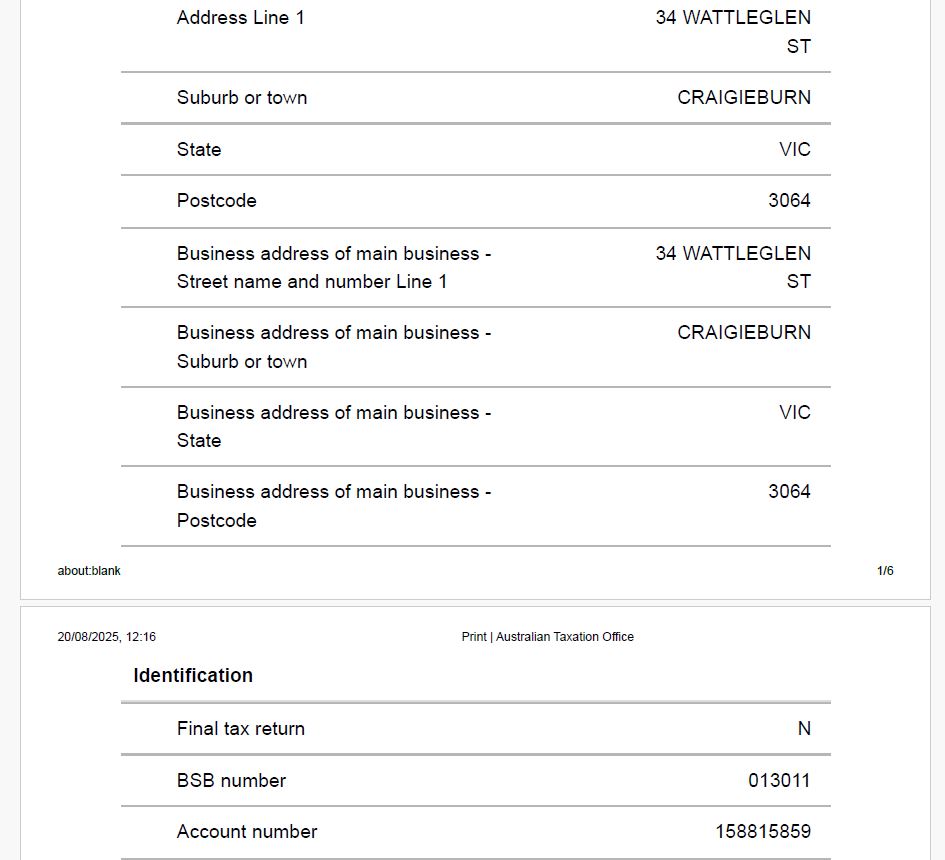The height and width of the screenshot is (860, 945).
Task: Click the business address Suburb or town label
Action: [333, 346]
